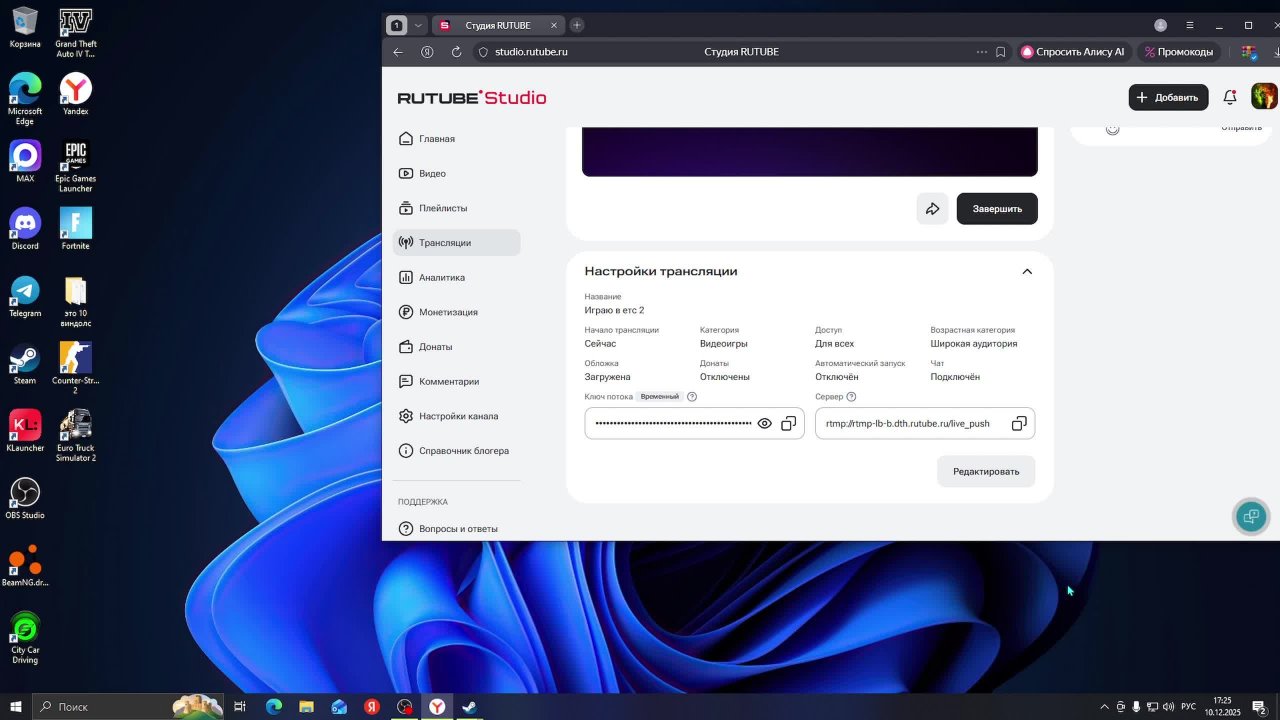
Task: Click Спросить Алису AI button
Action: tap(1073, 52)
